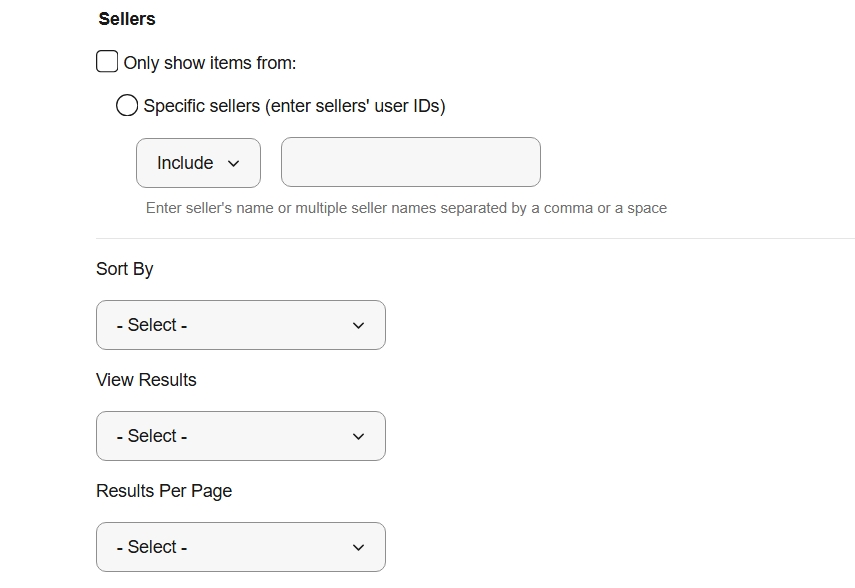Click the "Include" text inside the seller dropdown
855x588 pixels.
(x=185, y=163)
